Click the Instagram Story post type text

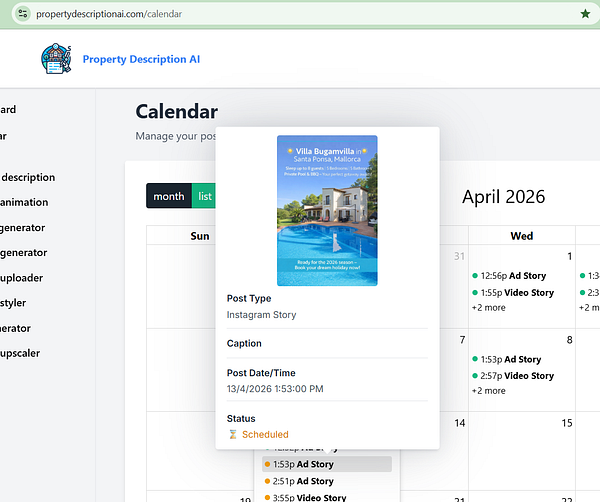point(261,315)
